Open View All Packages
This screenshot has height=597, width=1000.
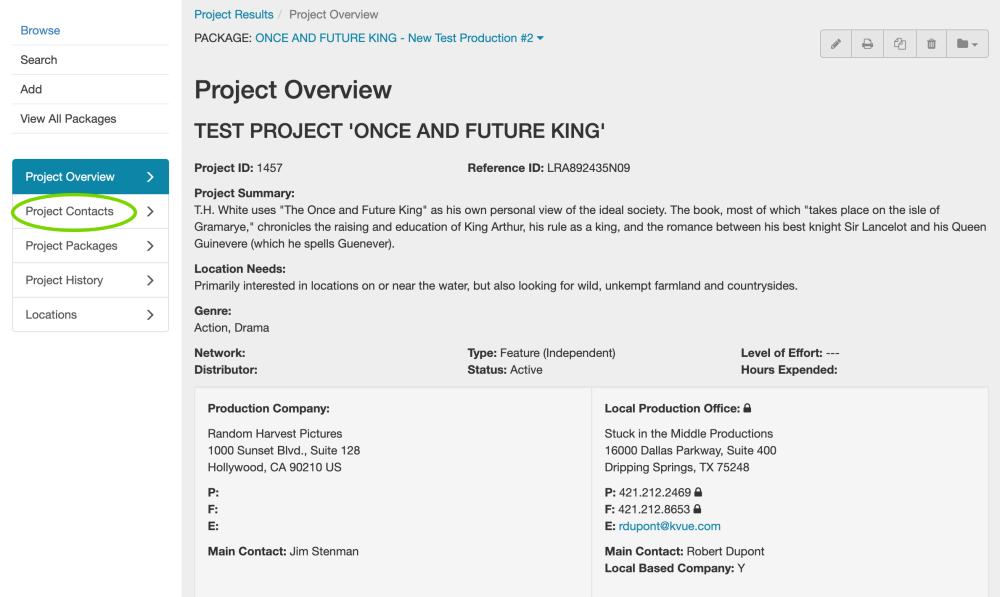point(68,119)
